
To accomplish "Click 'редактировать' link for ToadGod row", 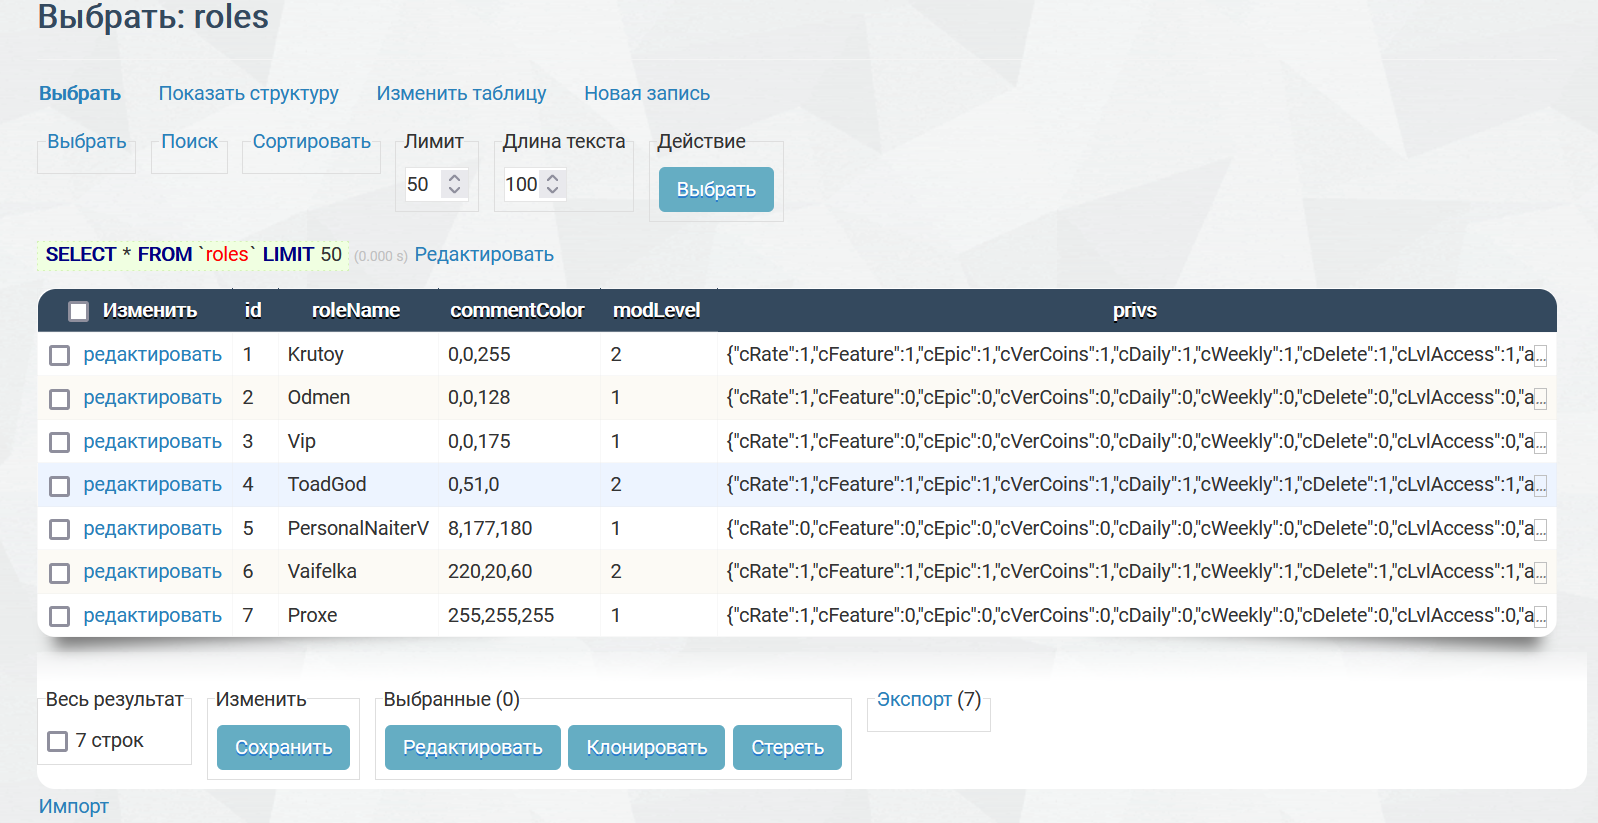I will (x=152, y=484).
